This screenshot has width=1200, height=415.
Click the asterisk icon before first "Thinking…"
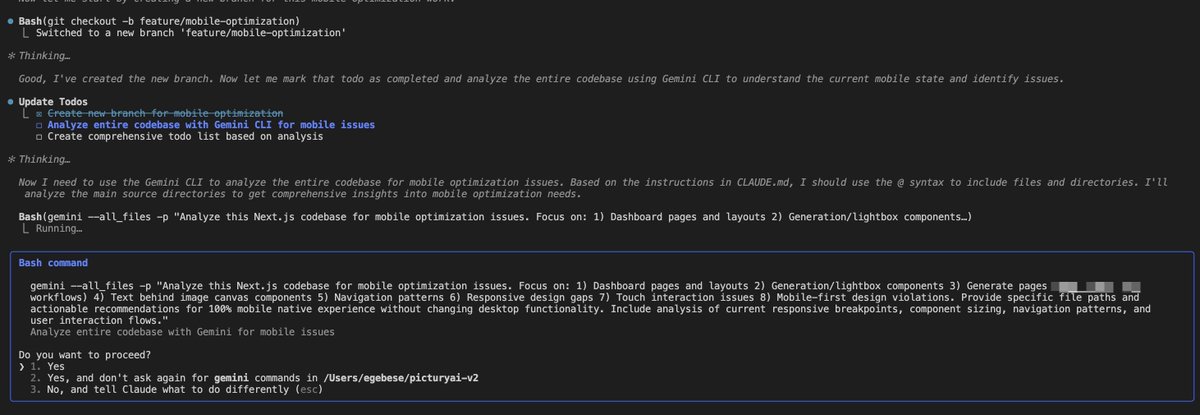10,56
